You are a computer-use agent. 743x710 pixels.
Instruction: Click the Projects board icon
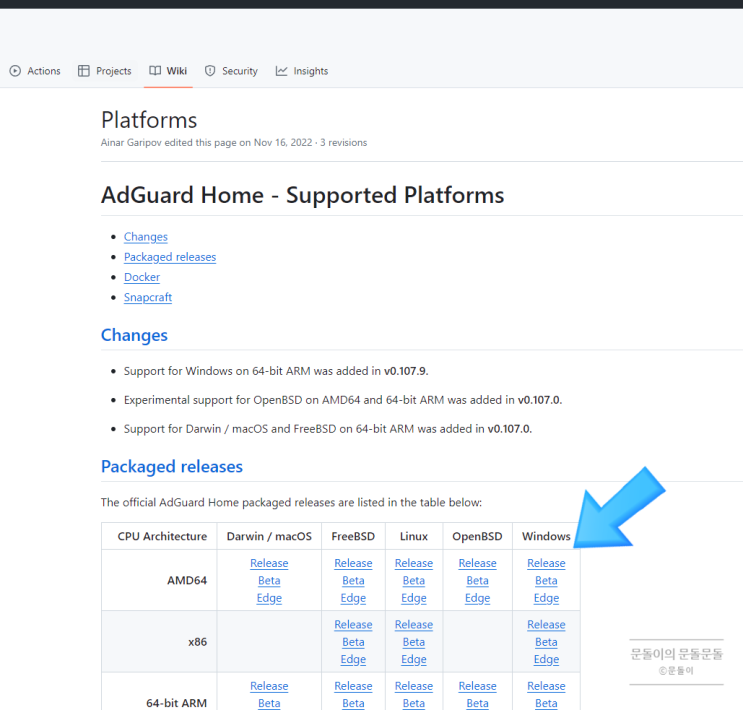[84, 71]
